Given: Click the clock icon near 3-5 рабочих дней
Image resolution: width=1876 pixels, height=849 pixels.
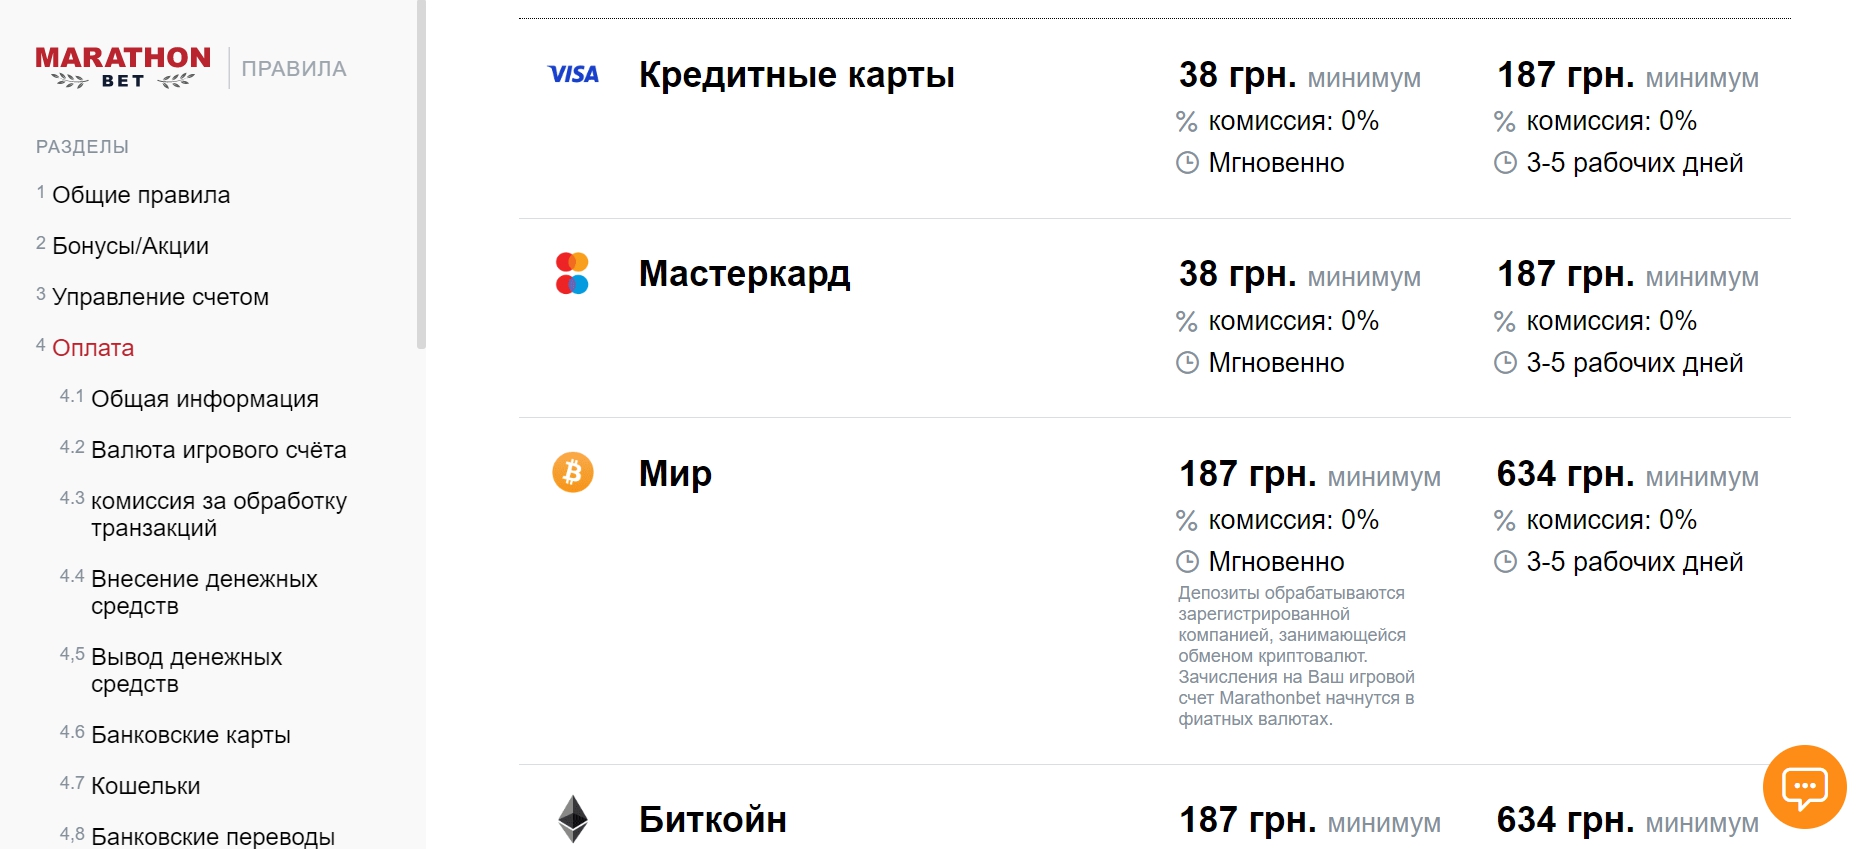Looking at the screenshot, I should [1503, 162].
